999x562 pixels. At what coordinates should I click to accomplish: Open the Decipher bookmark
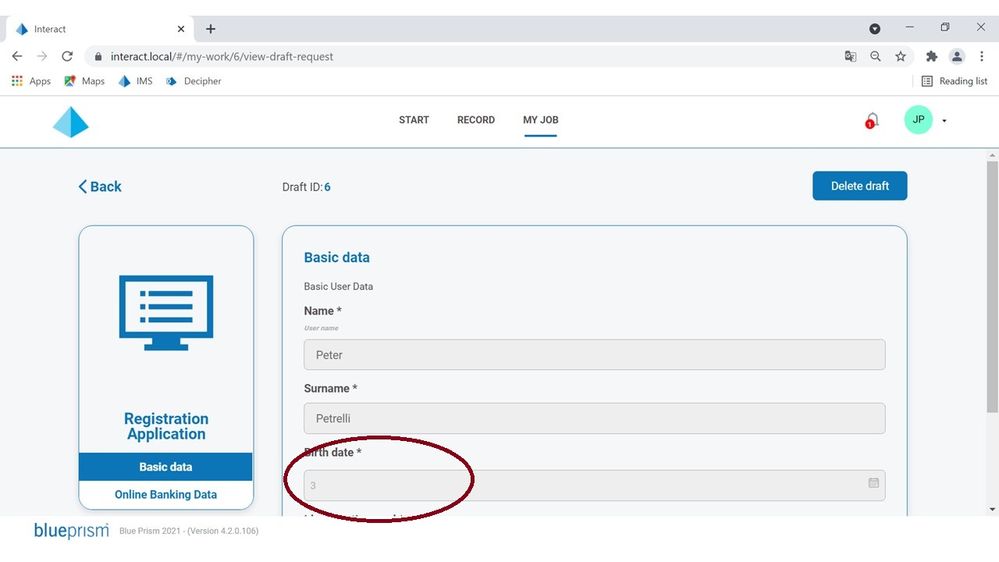coord(193,81)
